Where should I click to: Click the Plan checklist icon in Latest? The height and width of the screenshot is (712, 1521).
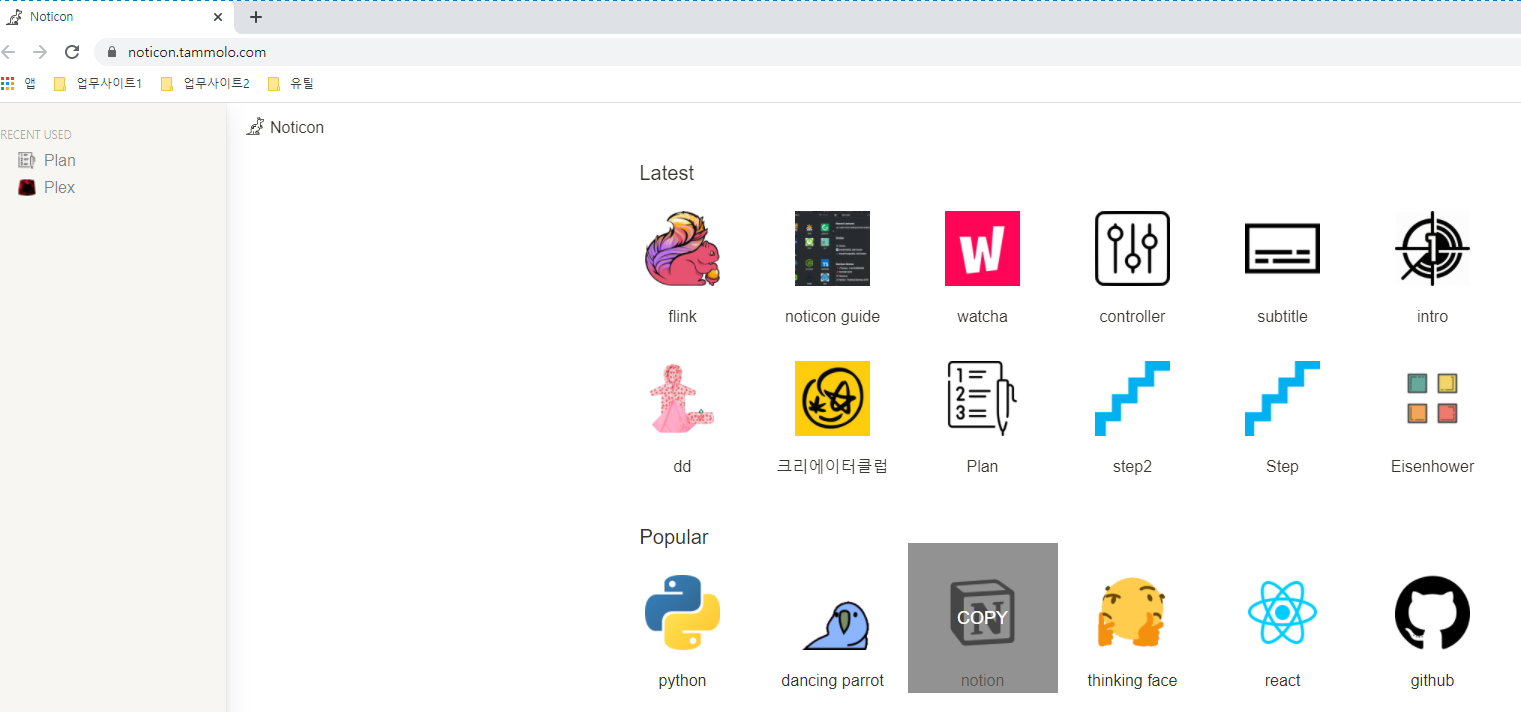[x=982, y=398]
